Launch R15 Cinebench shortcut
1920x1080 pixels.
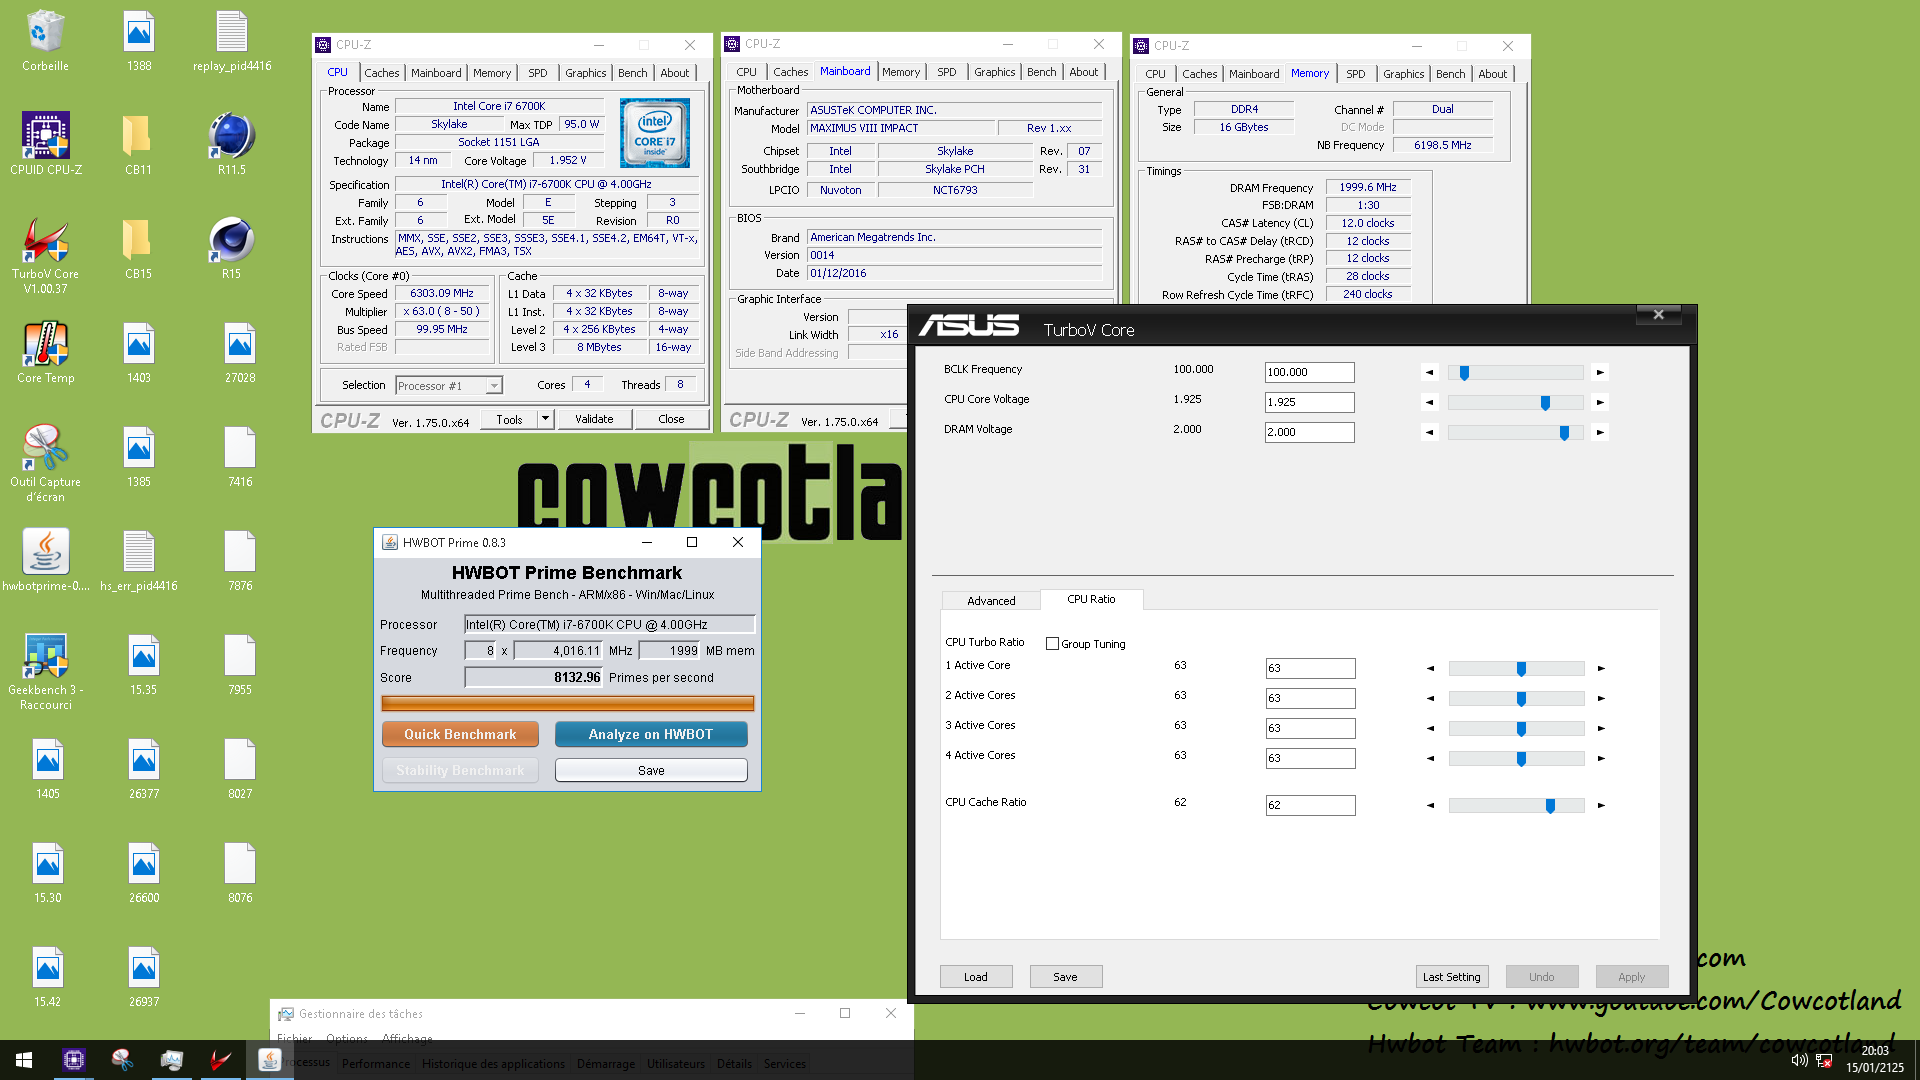[x=231, y=248]
